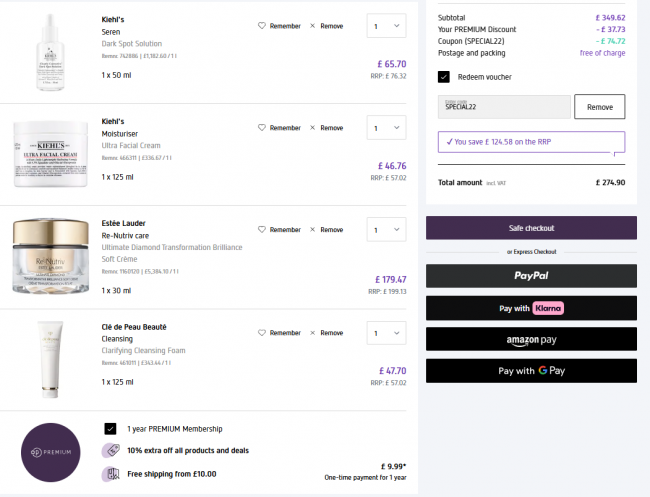The height and width of the screenshot is (497, 650).
Task: Click the voucher code input field
Action: point(504,107)
